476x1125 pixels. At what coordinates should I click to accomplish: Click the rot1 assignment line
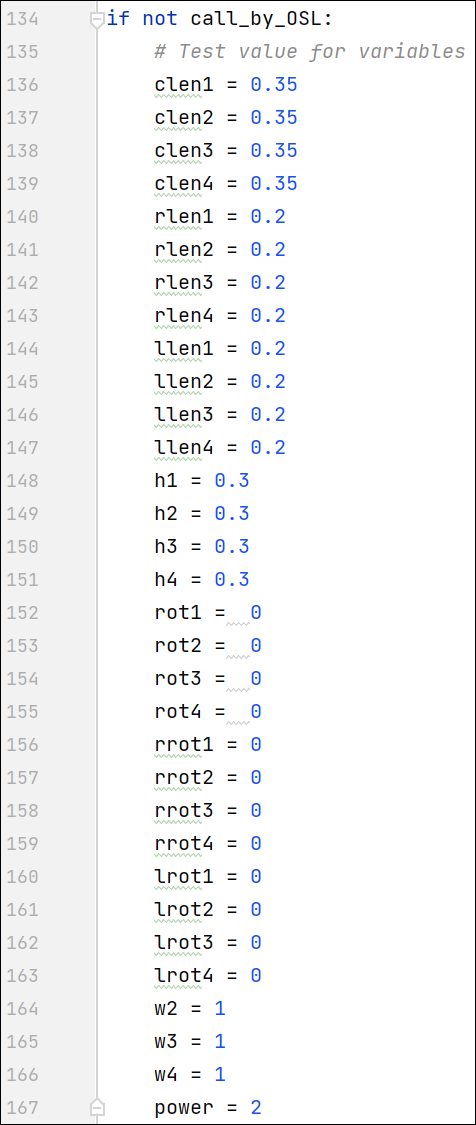point(207,613)
